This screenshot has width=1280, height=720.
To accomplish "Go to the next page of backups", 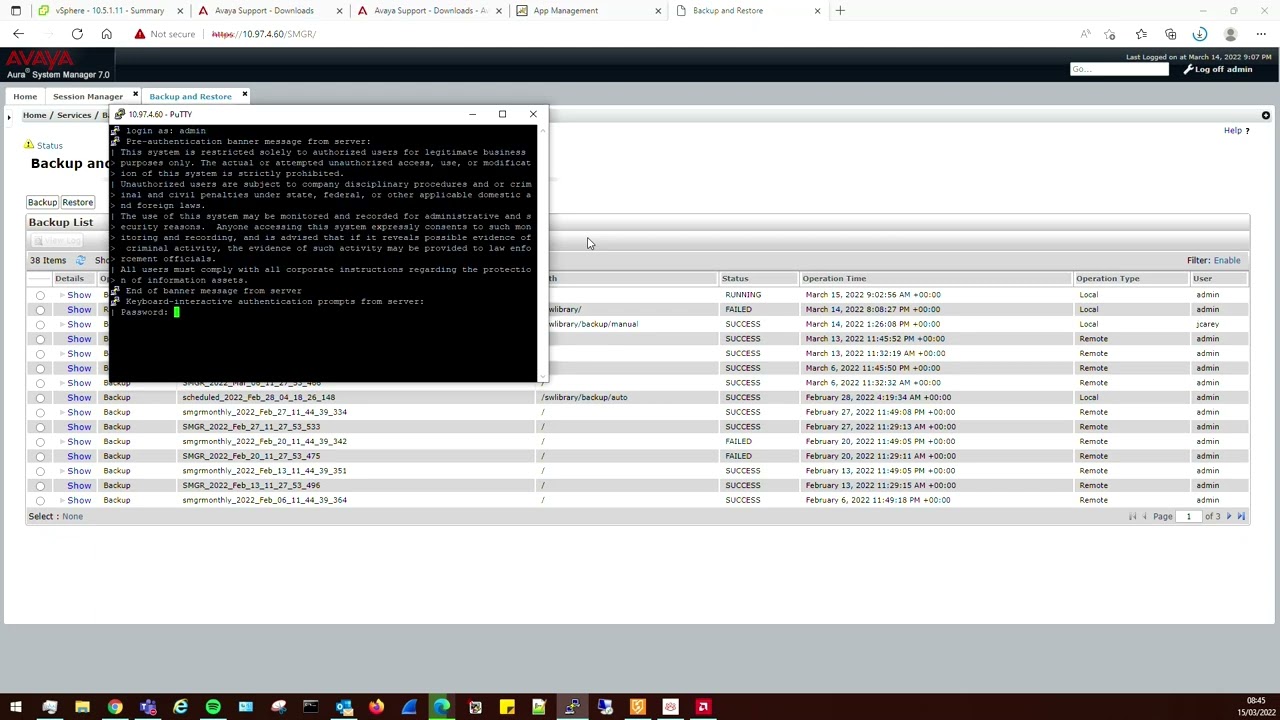I will [x=1229, y=517].
